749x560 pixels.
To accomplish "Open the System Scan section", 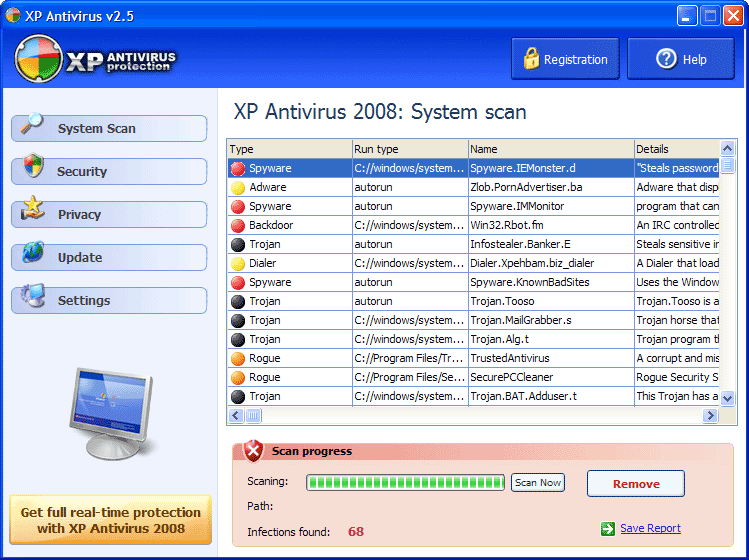I will point(109,129).
